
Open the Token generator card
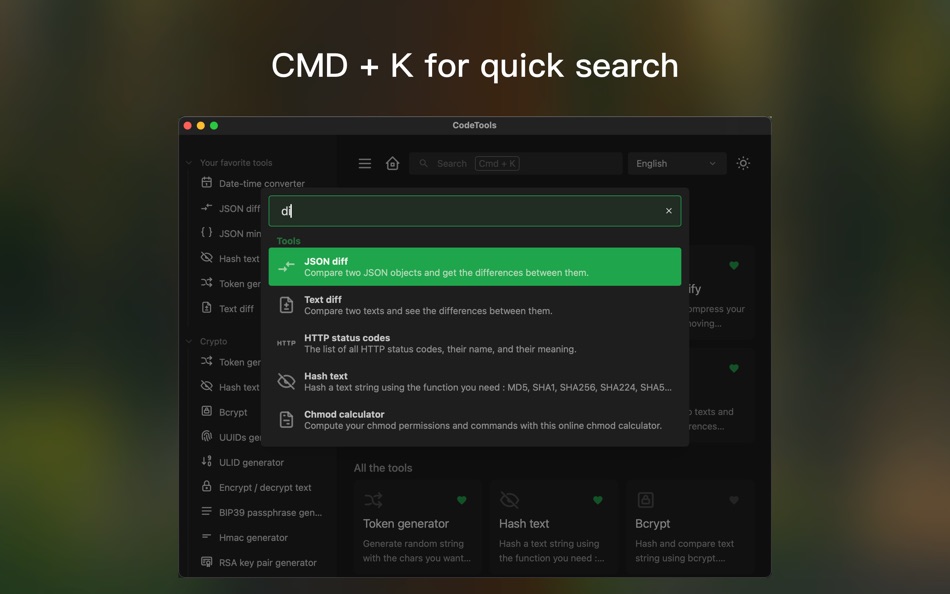[417, 527]
